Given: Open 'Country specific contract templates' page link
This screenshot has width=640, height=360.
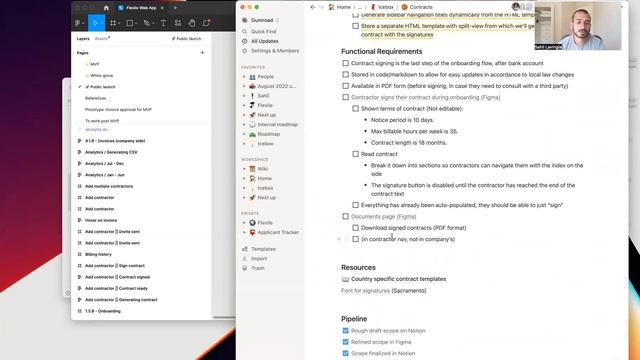Looking at the screenshot, I should coord(398,279).
